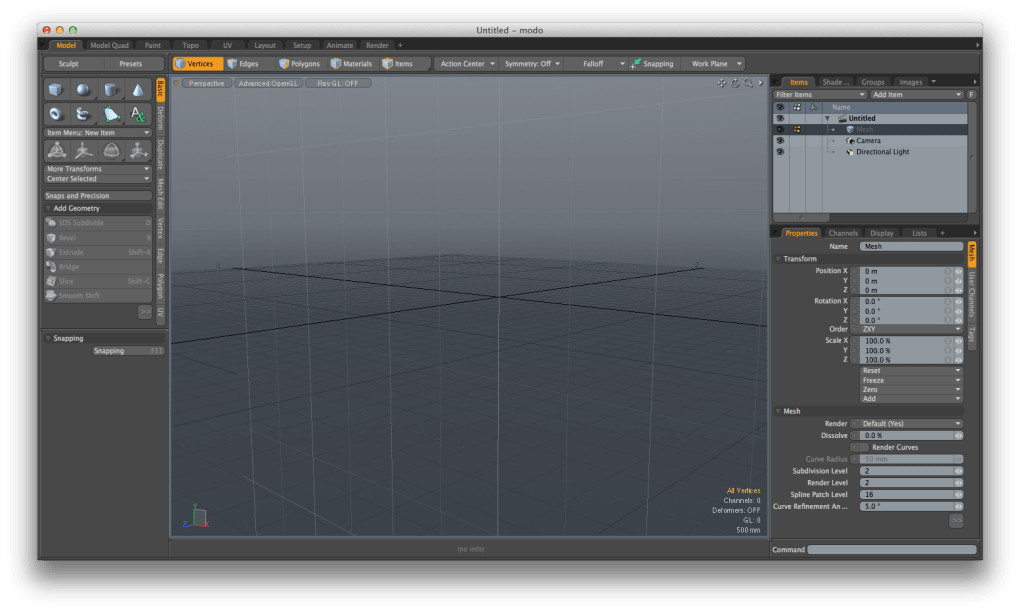Open the Symmetry: Off dropdown
Image resolution: width=1020 pixels, height=612 pixels.
532,64
